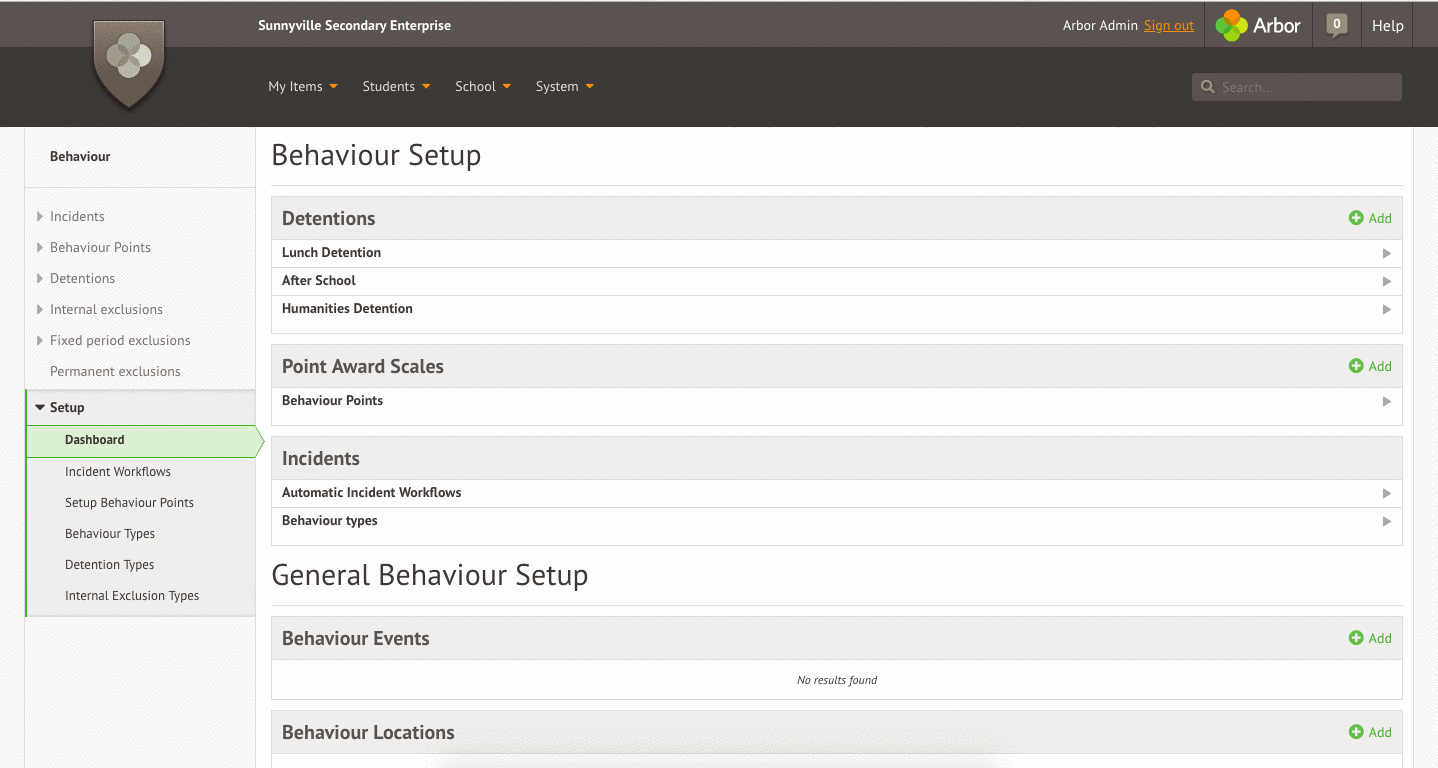
Task: Select Detention Types in the sidebar
Action: pos(109,565)
